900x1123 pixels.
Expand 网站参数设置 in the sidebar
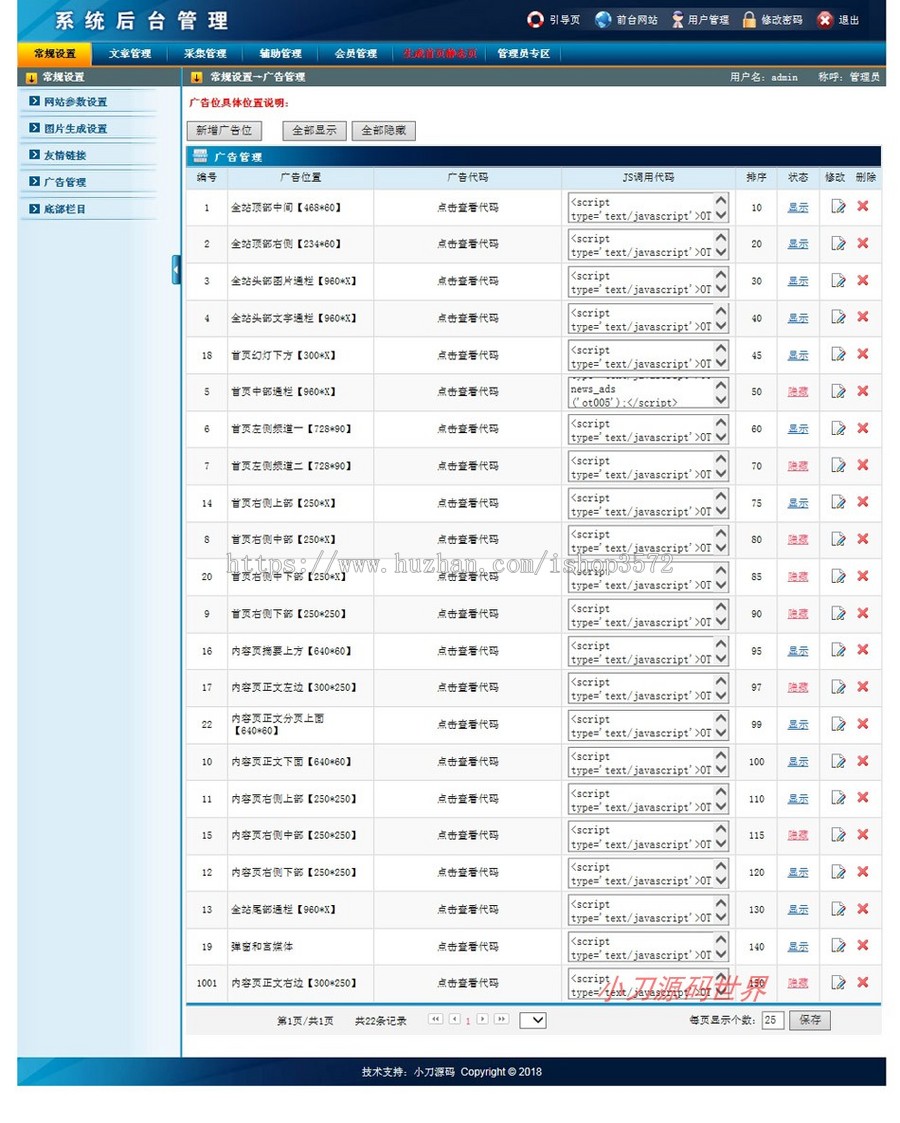pos(75,102)
